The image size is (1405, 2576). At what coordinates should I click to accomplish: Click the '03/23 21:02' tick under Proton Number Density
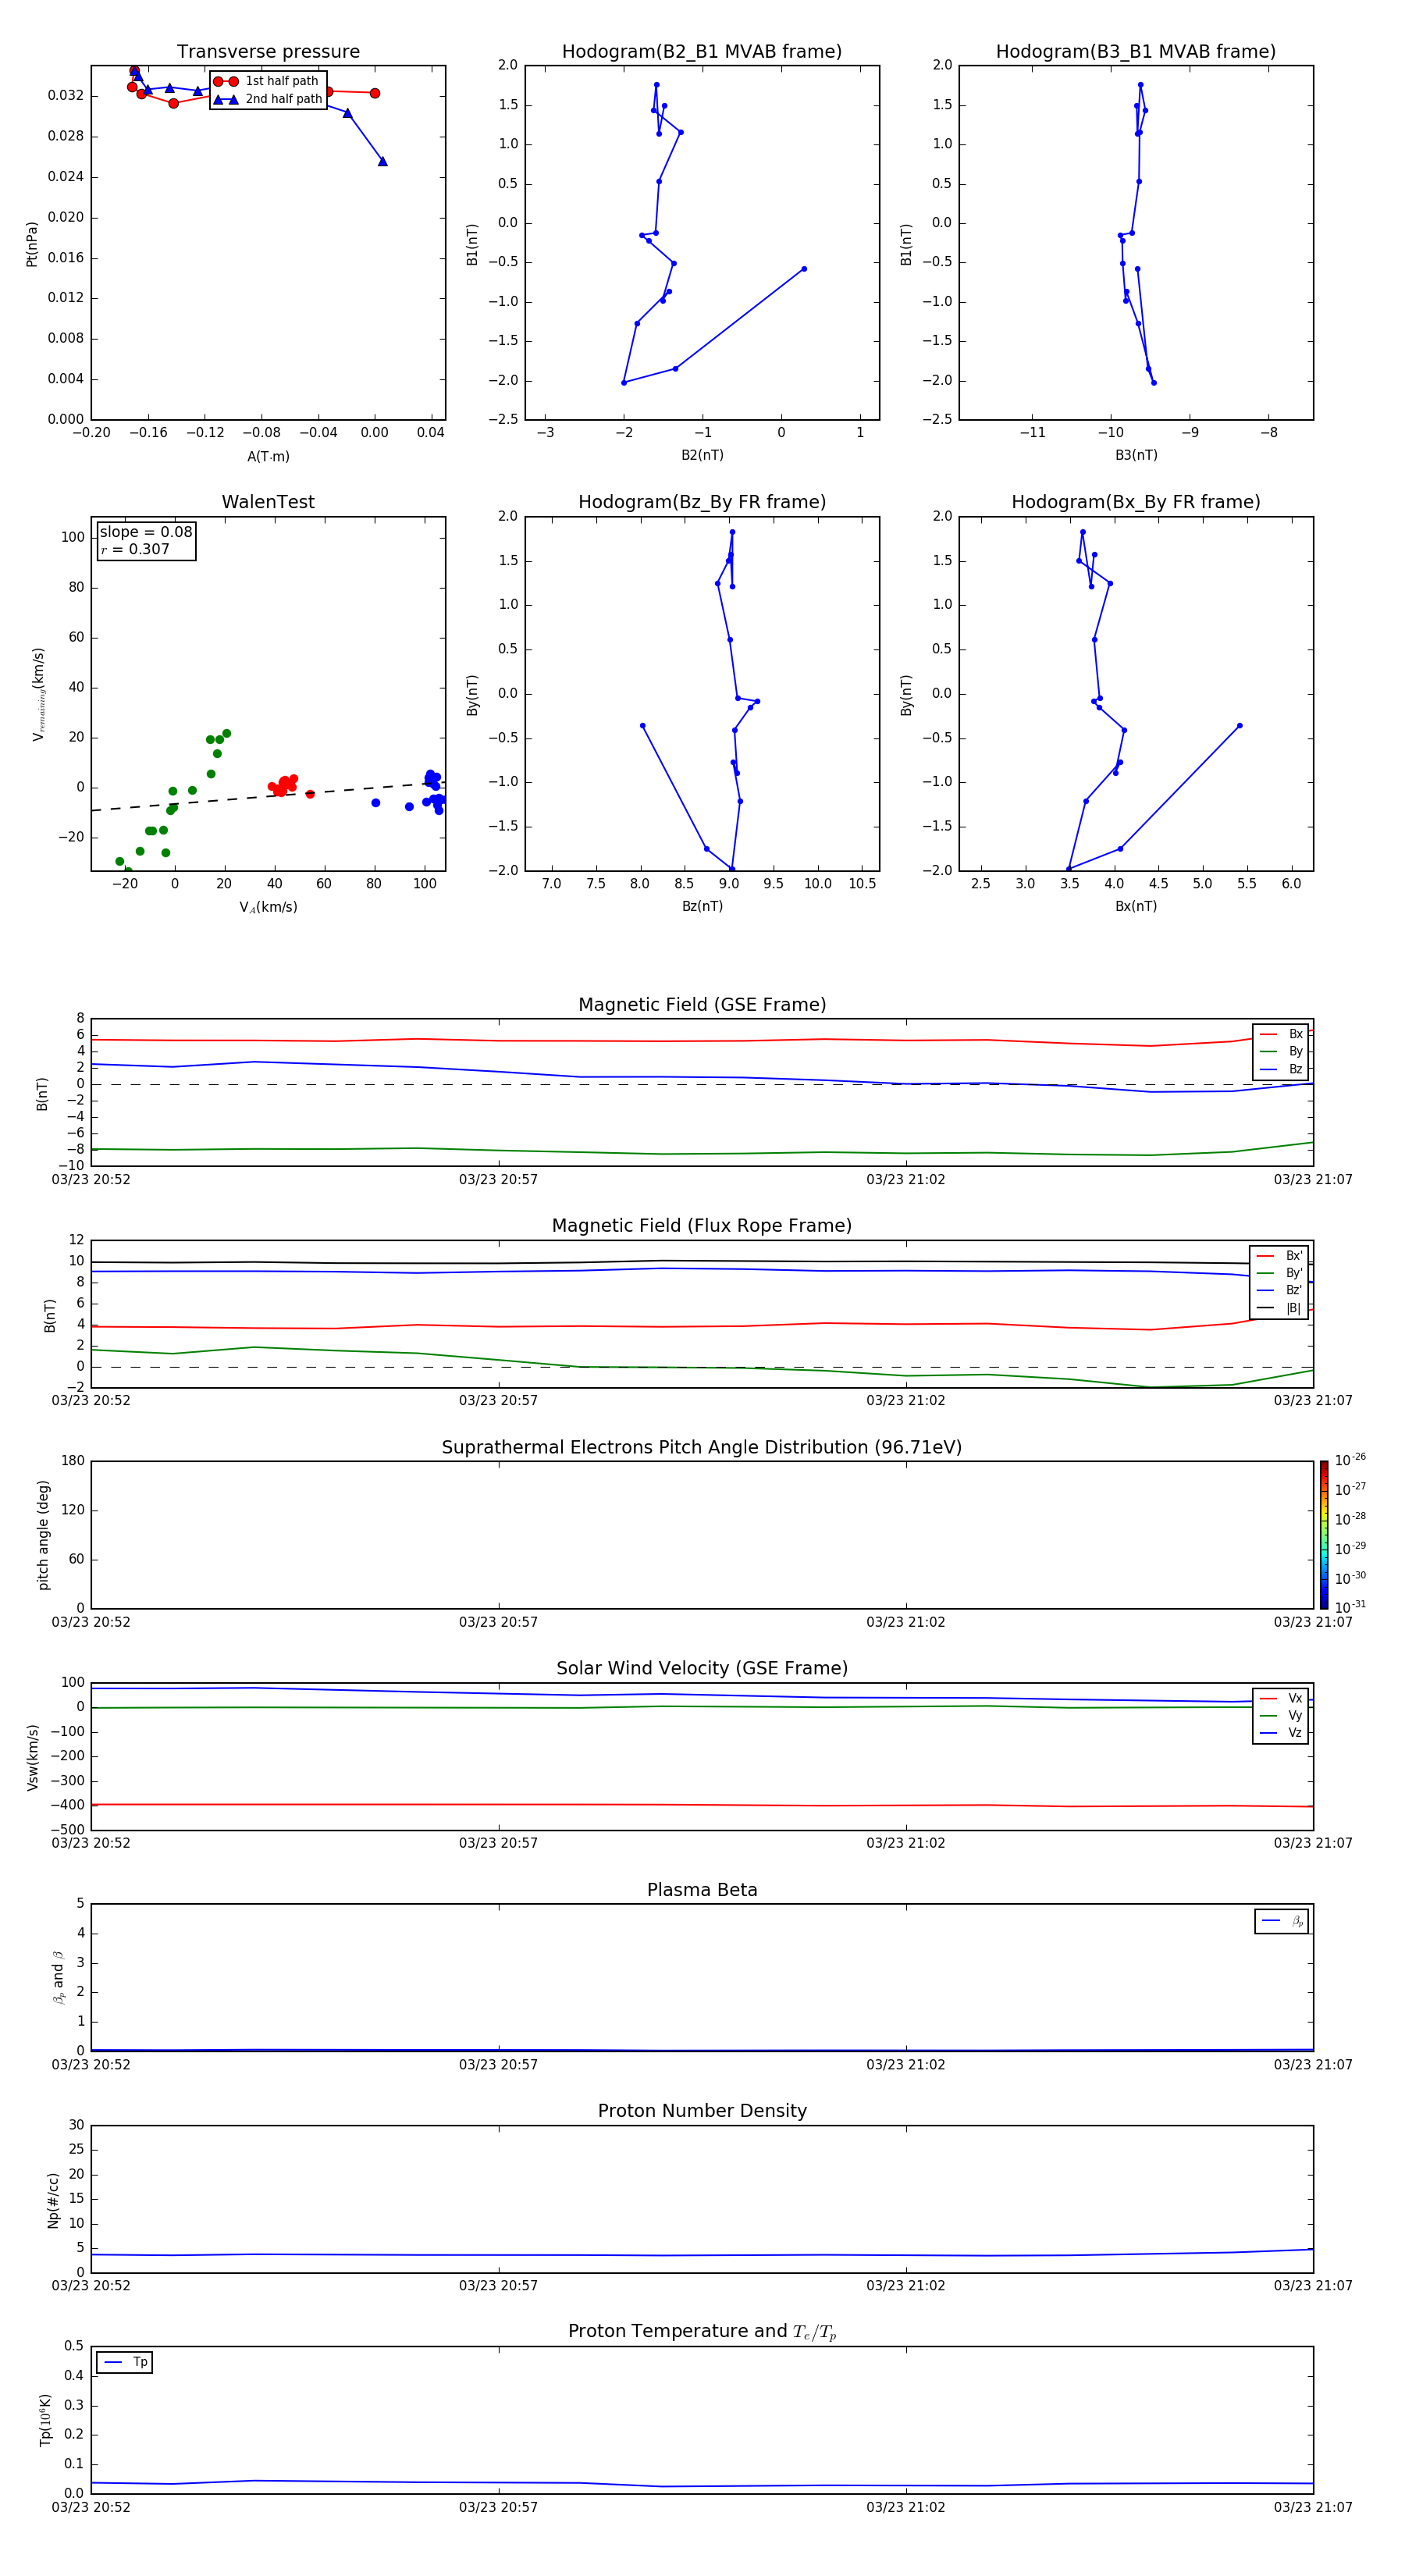click(906, 2286)
